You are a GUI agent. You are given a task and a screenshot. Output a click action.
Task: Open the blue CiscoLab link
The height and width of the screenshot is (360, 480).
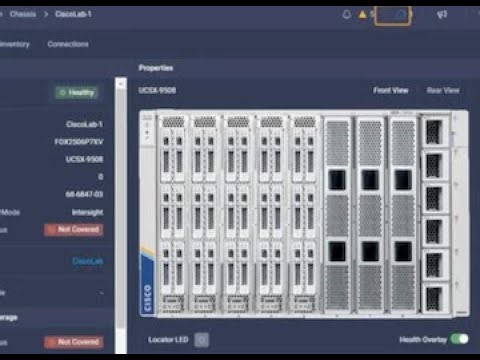point(88,261)
